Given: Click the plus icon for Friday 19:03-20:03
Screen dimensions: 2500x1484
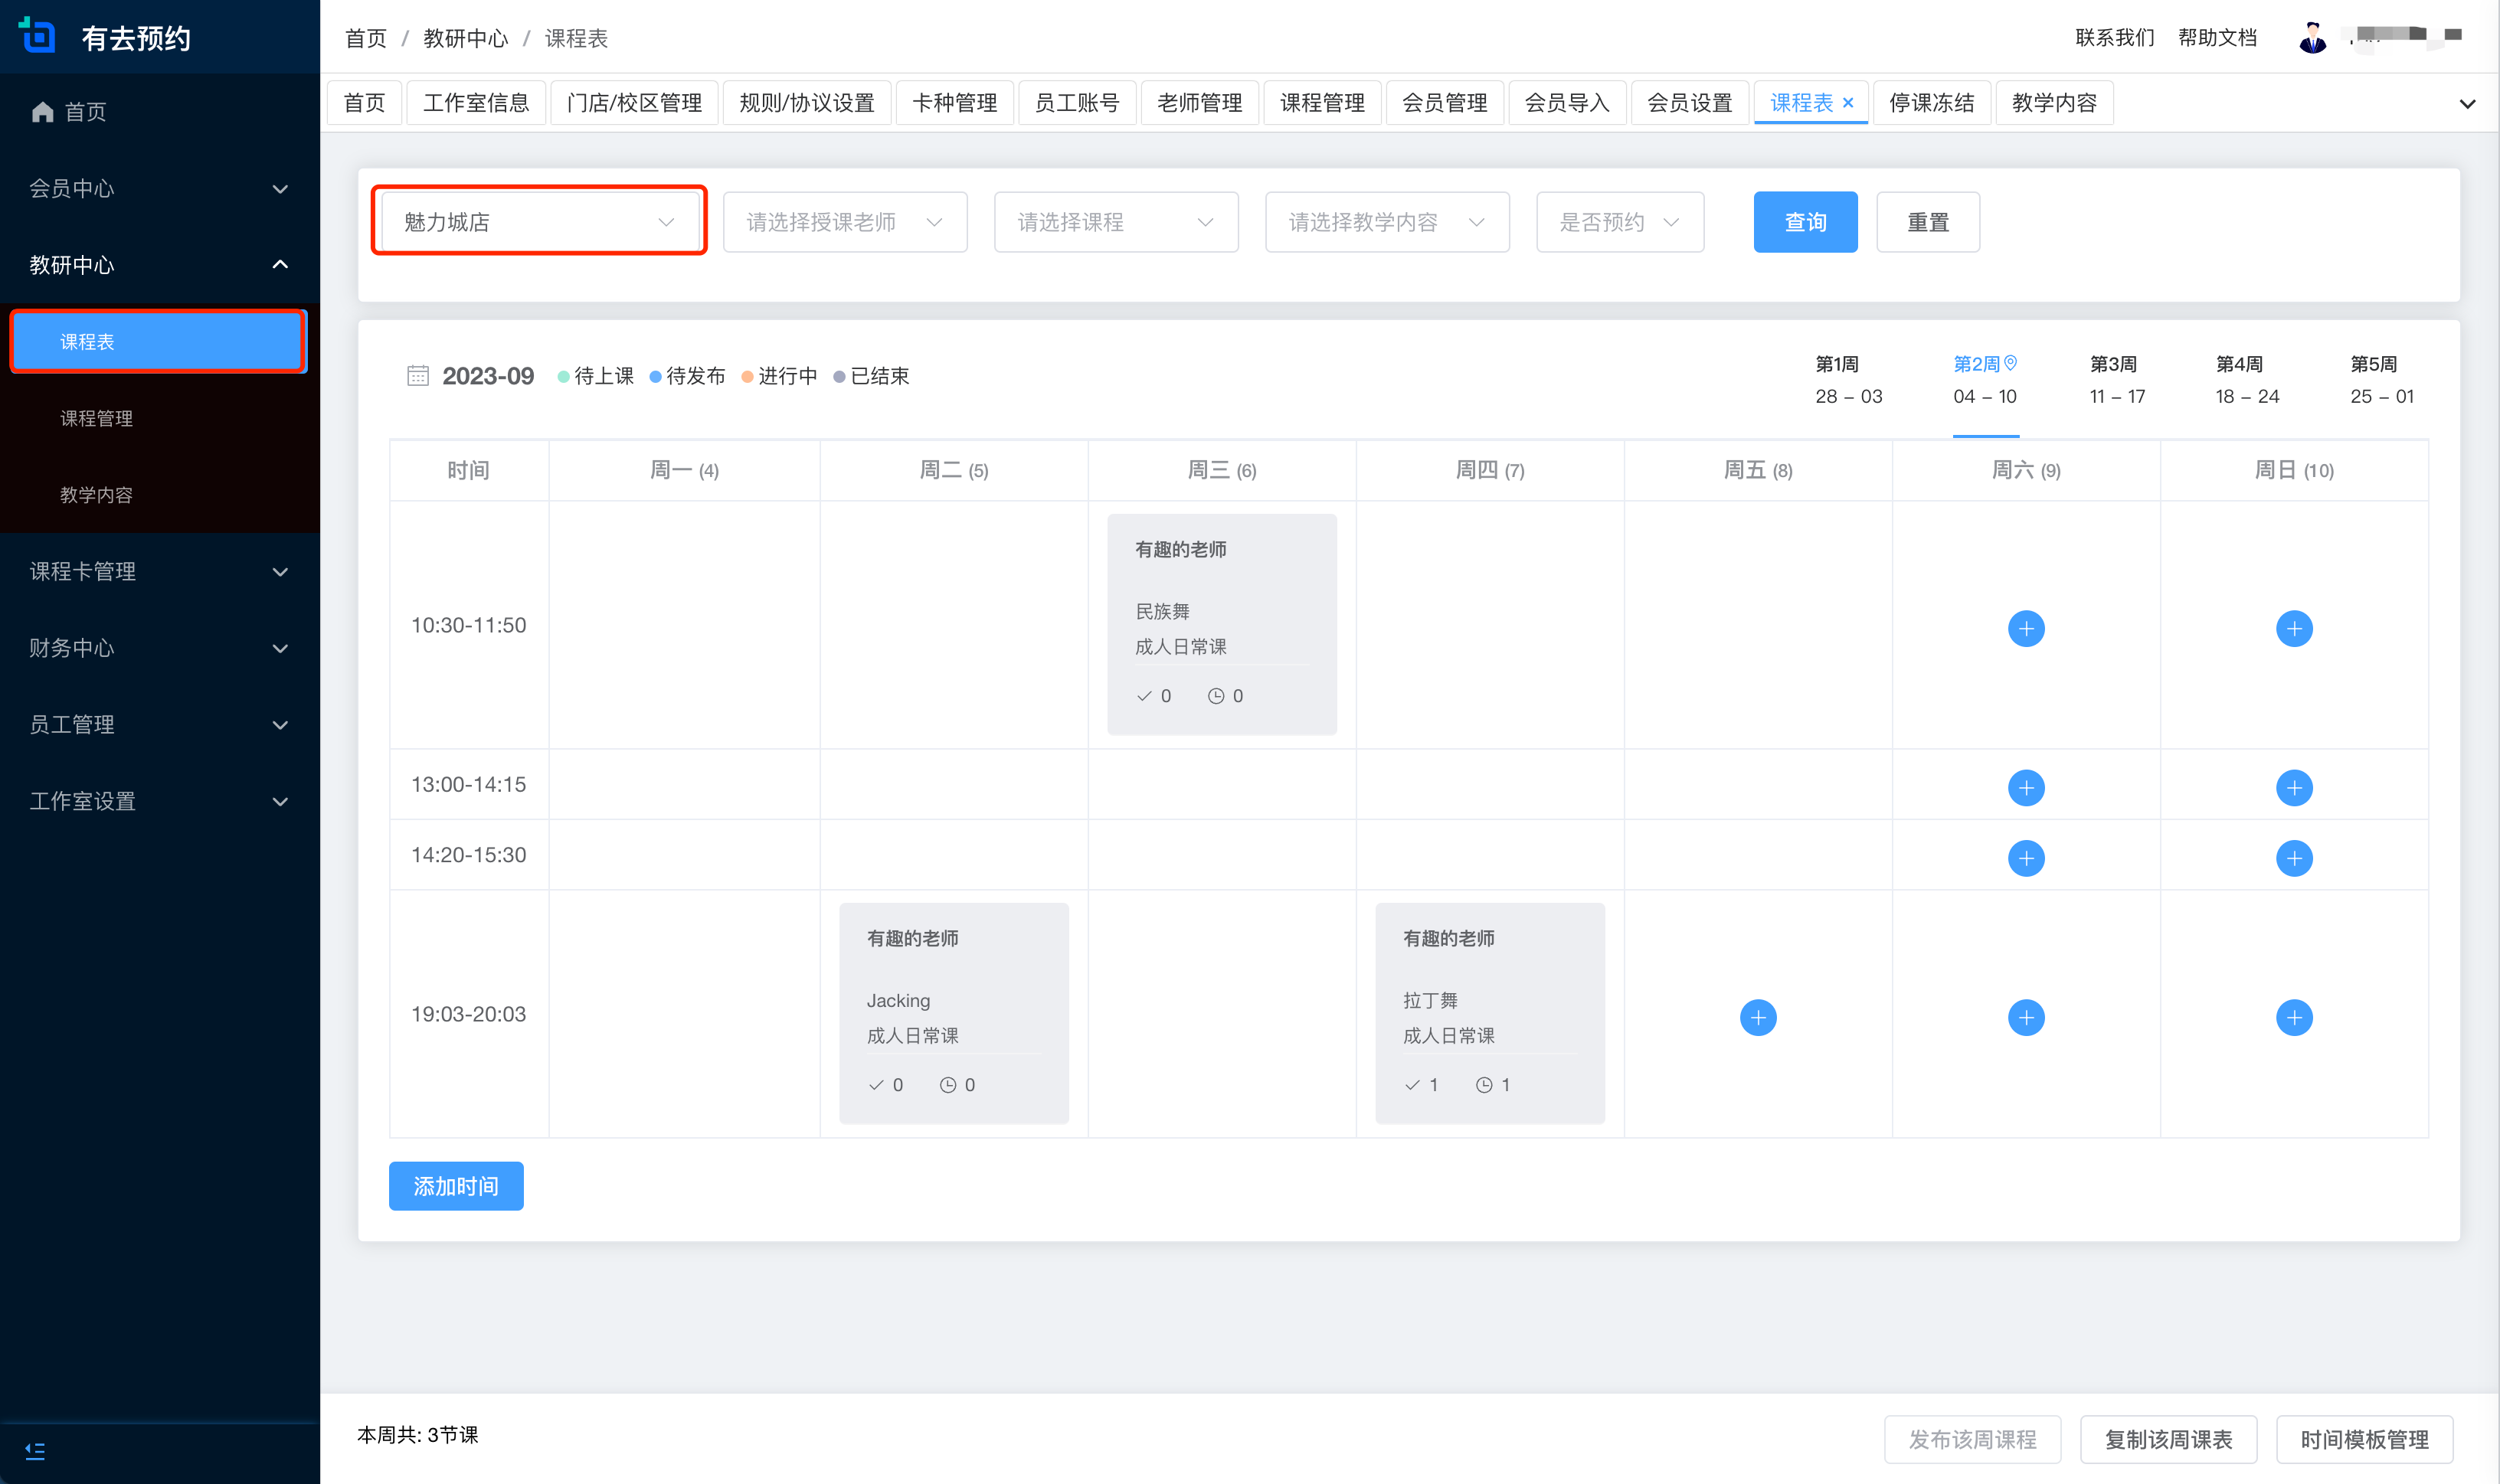Looking at the screenshot, I should coord(1758,1018).
